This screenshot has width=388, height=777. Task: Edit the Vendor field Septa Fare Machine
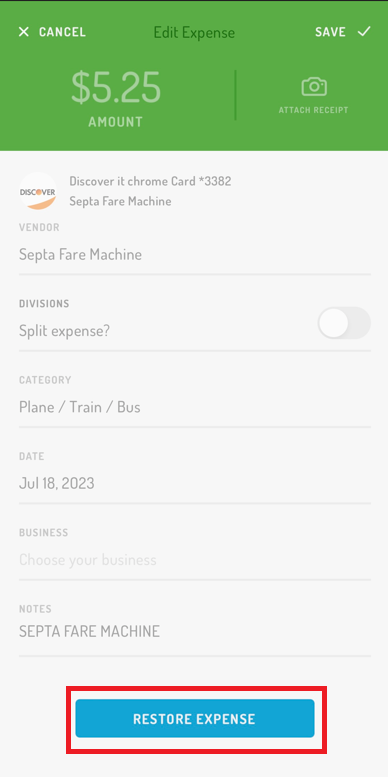tap(195, 255)
